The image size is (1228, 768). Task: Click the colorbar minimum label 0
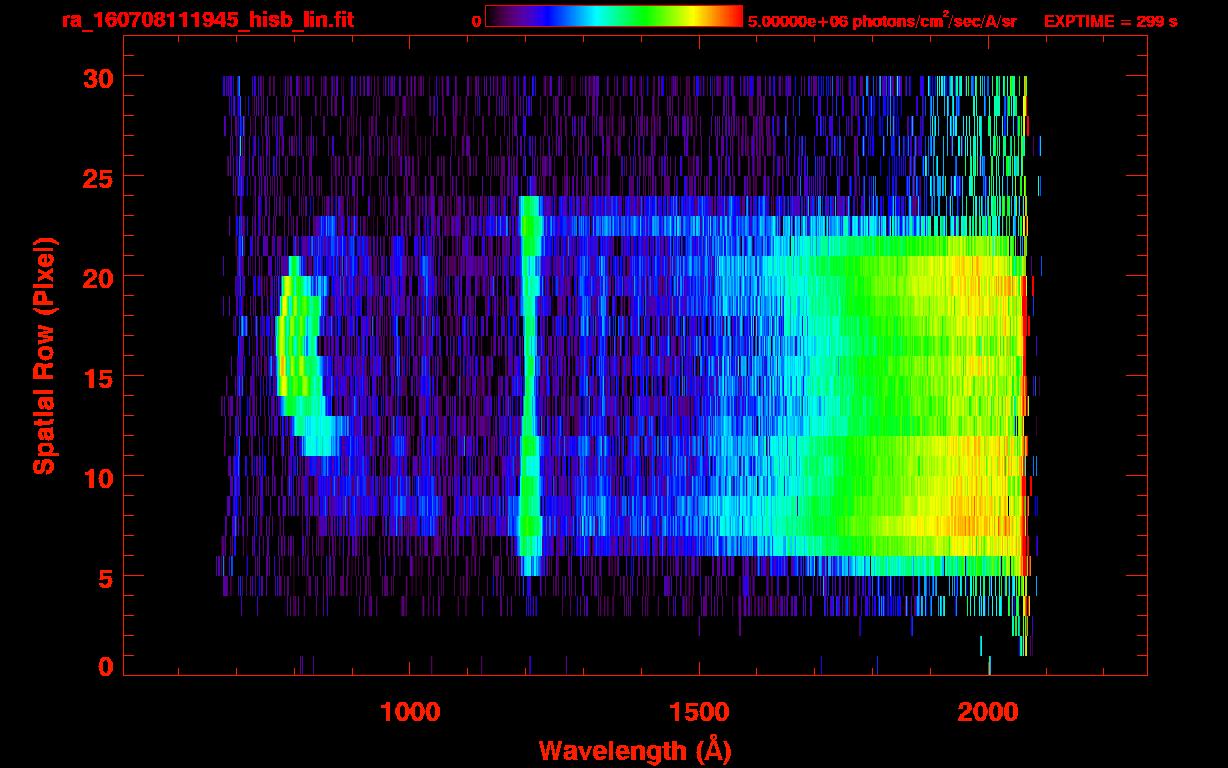coord(476,21)
